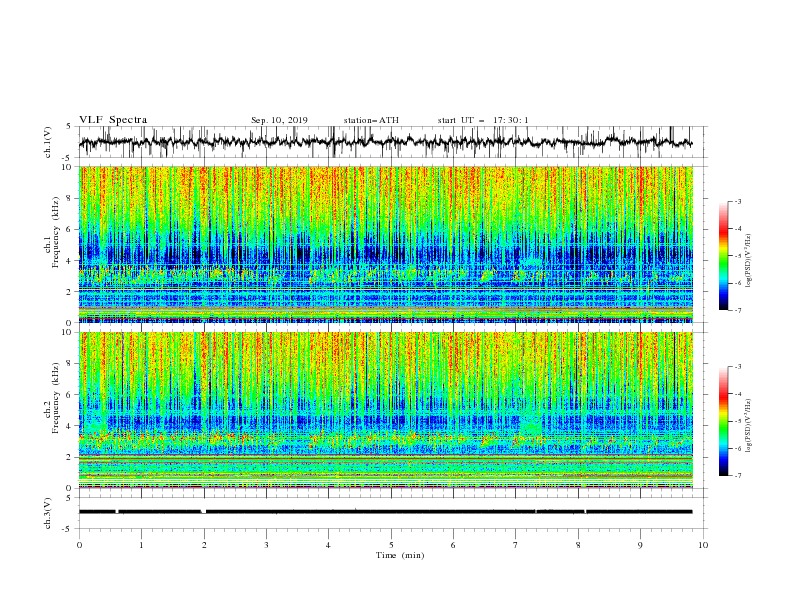The width and height of the screenshot is (792, 612).
Task: Click the ch.1 "Frequency (kHz)" axis label
Action: [x=55, y=233]
